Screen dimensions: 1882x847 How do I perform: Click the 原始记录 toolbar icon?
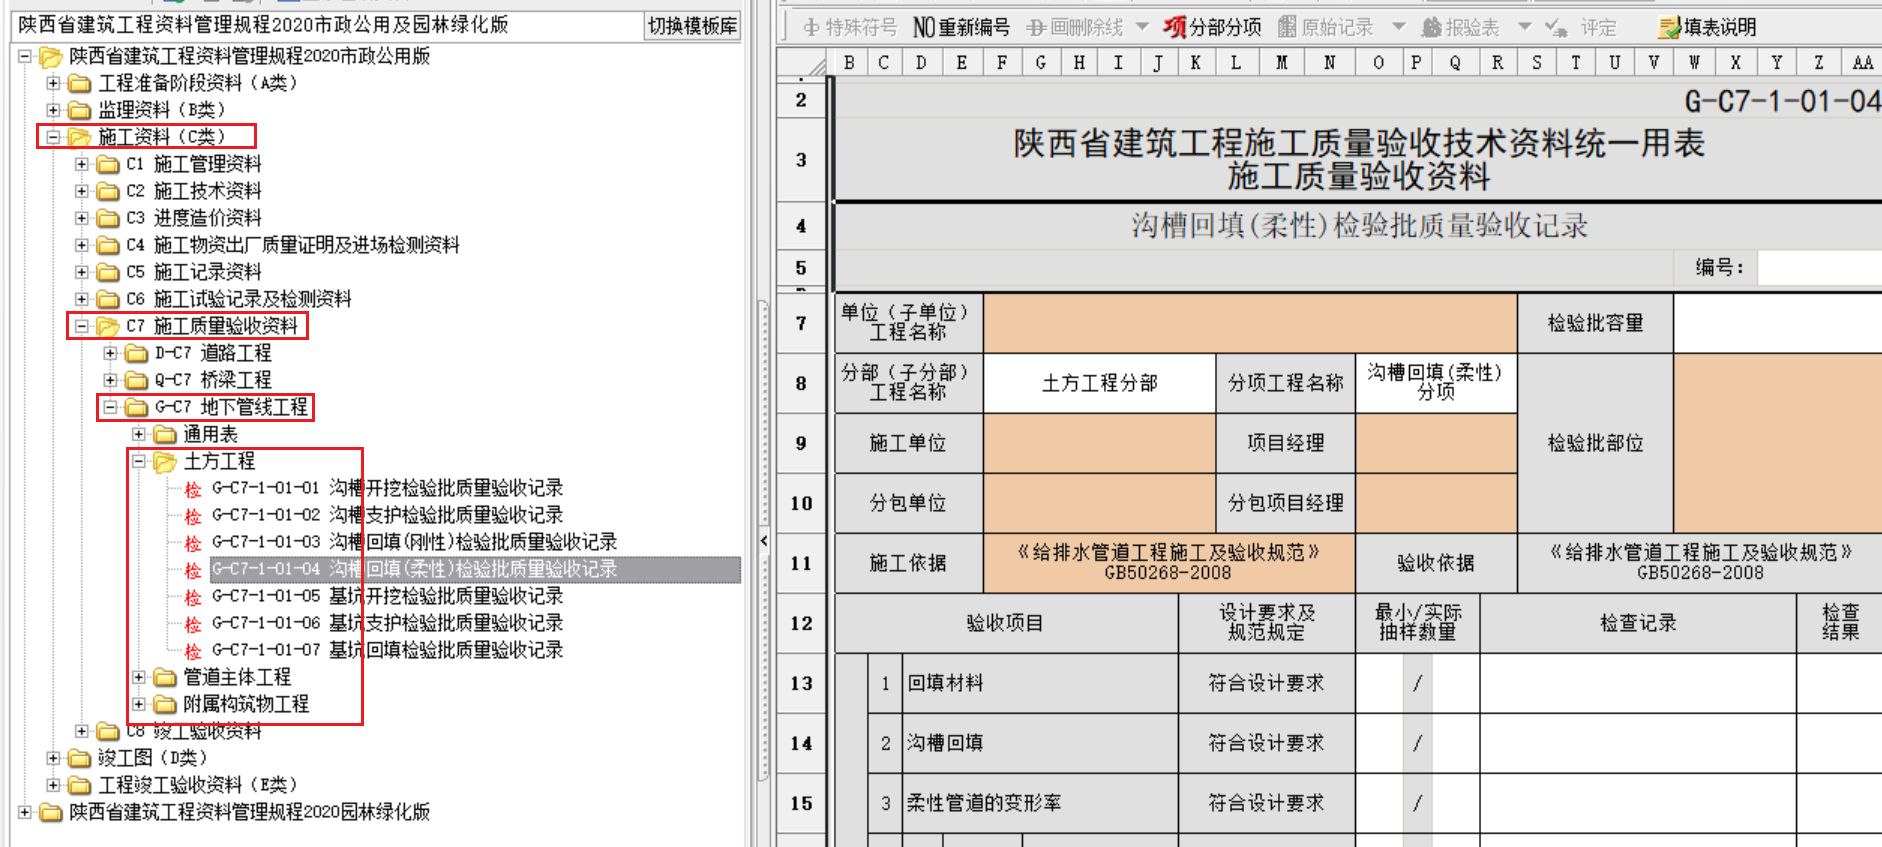(1326, 27)
